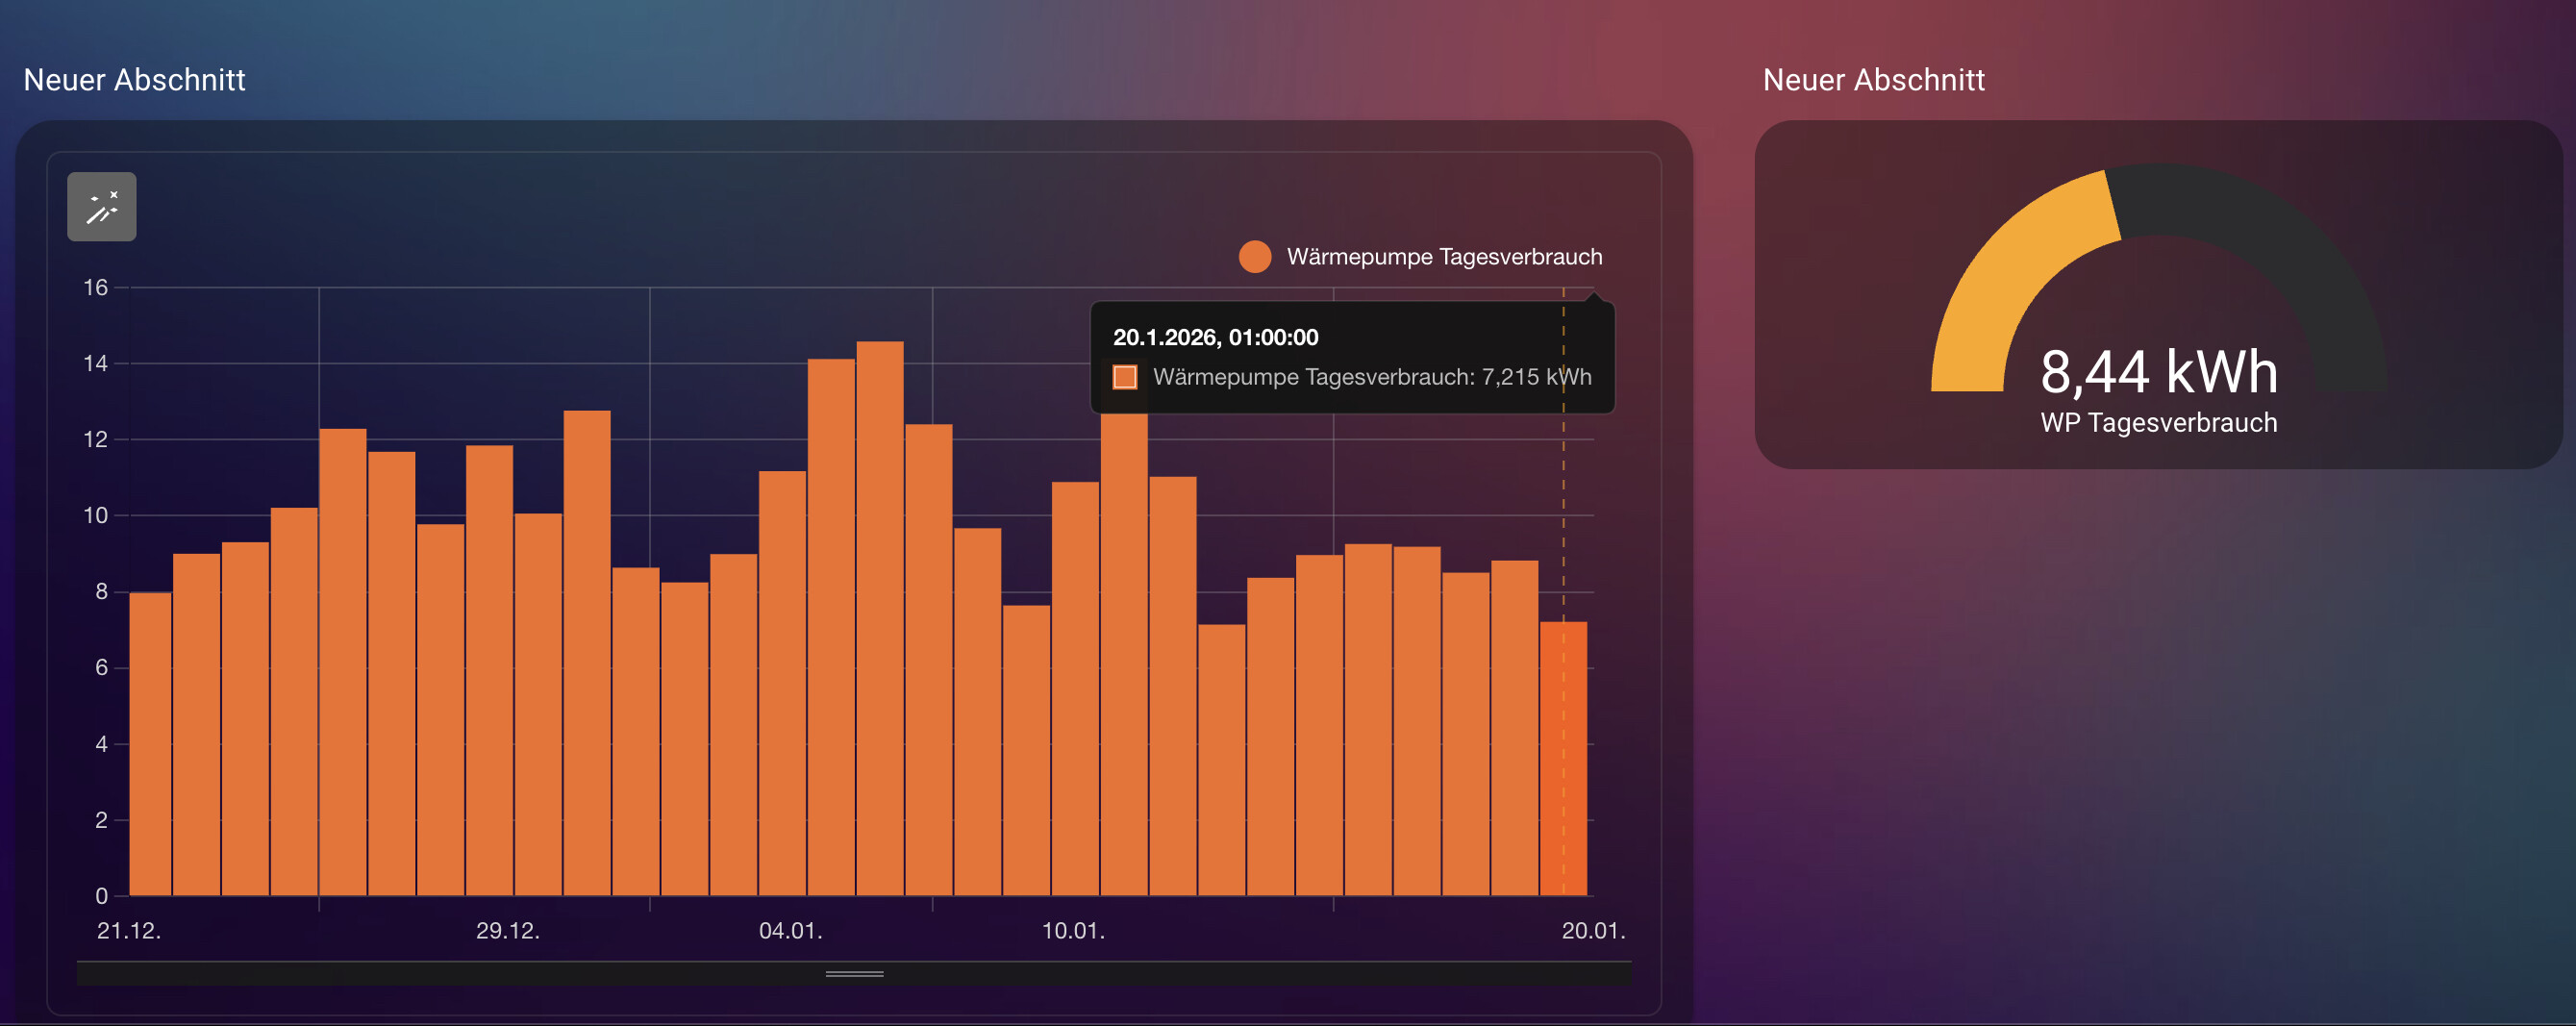Click the orange legend circle marker
2576x1026 pixels.
1254,257
